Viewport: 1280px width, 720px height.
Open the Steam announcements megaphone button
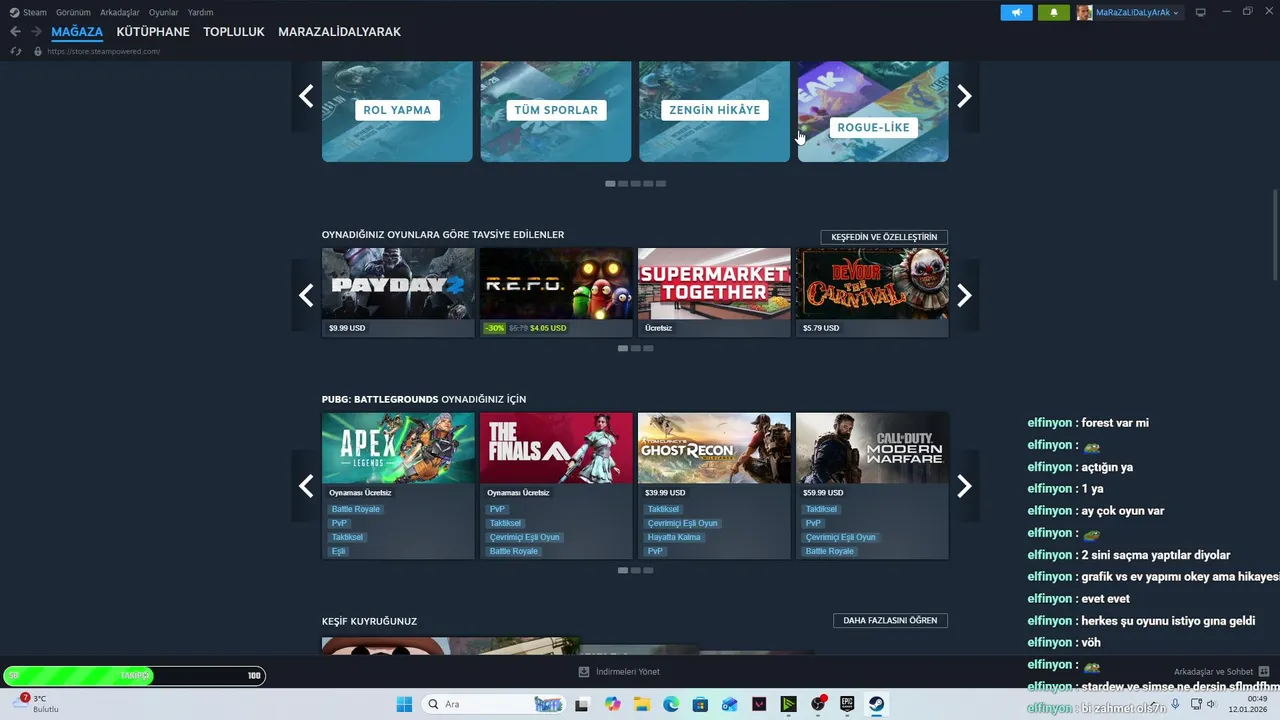point(1016,12)
